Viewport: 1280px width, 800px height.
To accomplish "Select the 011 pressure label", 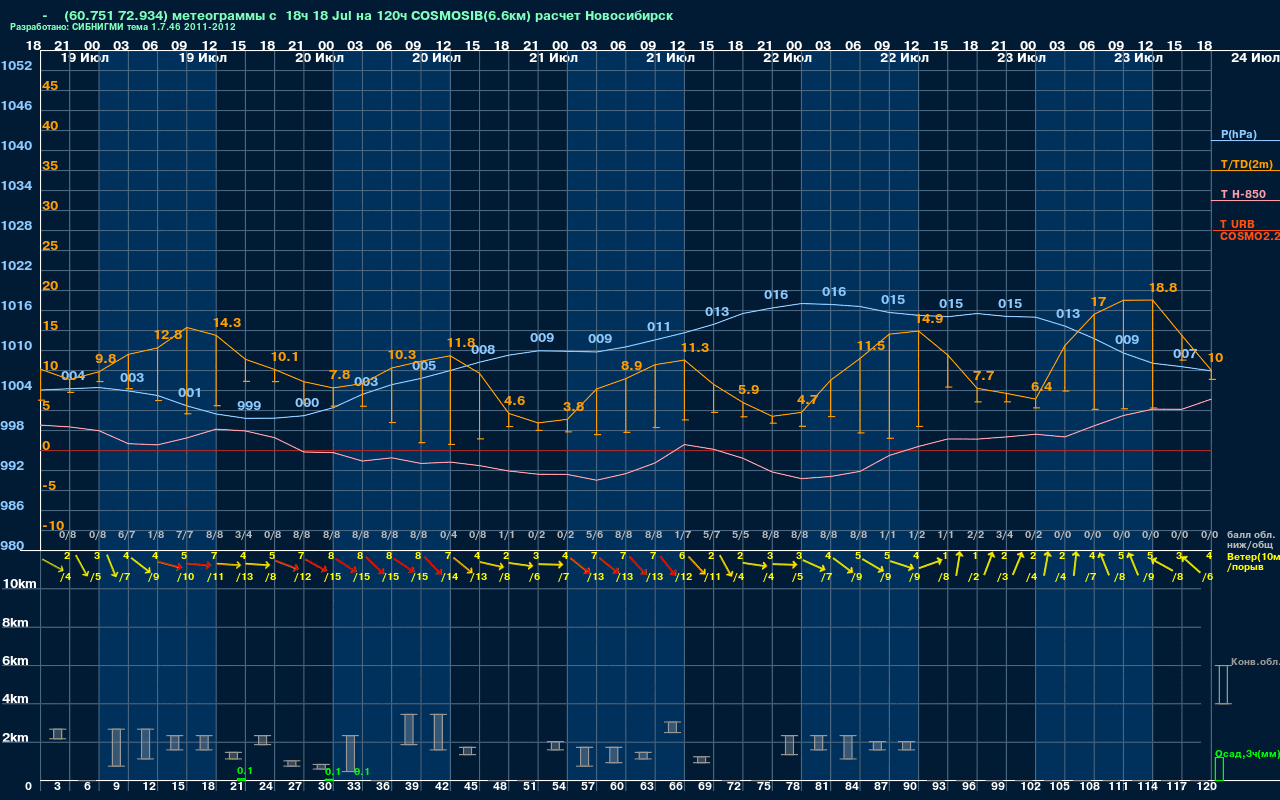I will tap(659, 327).
